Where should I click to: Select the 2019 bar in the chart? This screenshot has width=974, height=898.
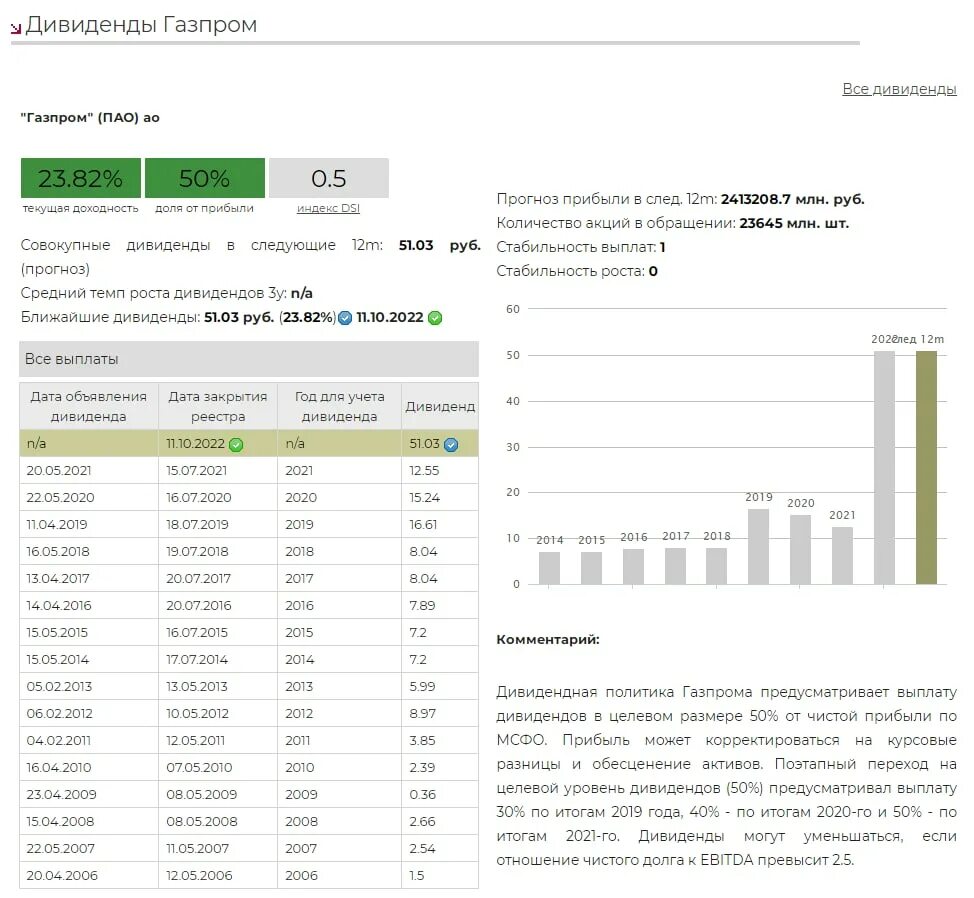[758, 547]
